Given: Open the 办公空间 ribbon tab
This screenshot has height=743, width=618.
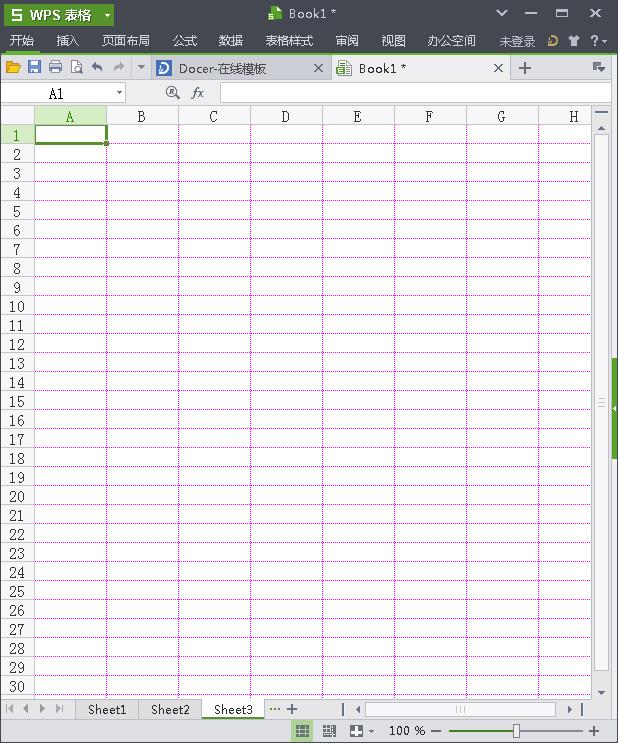Looking at the screenshot, I should tap(451, 41).
